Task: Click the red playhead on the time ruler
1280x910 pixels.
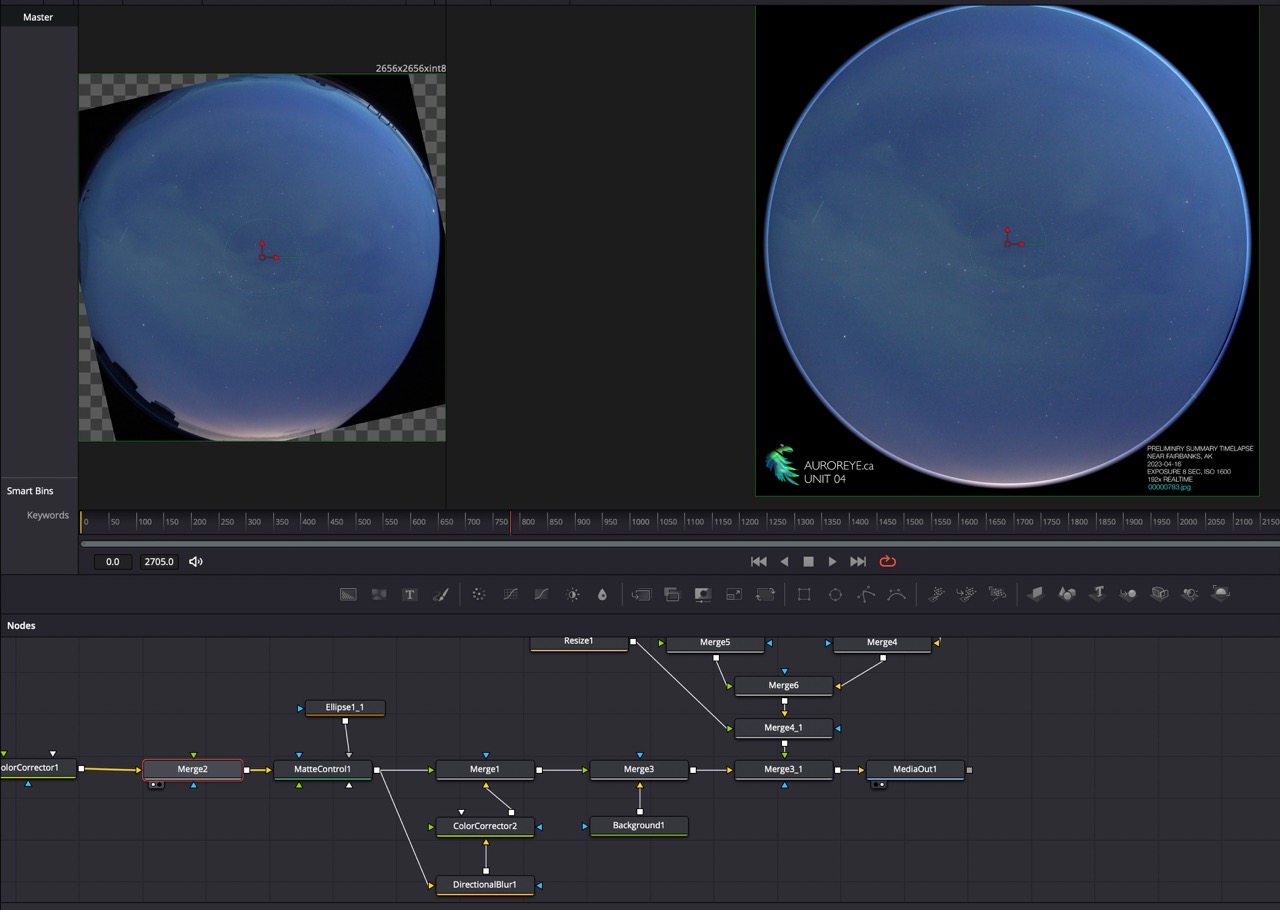Action: [510, 521]
